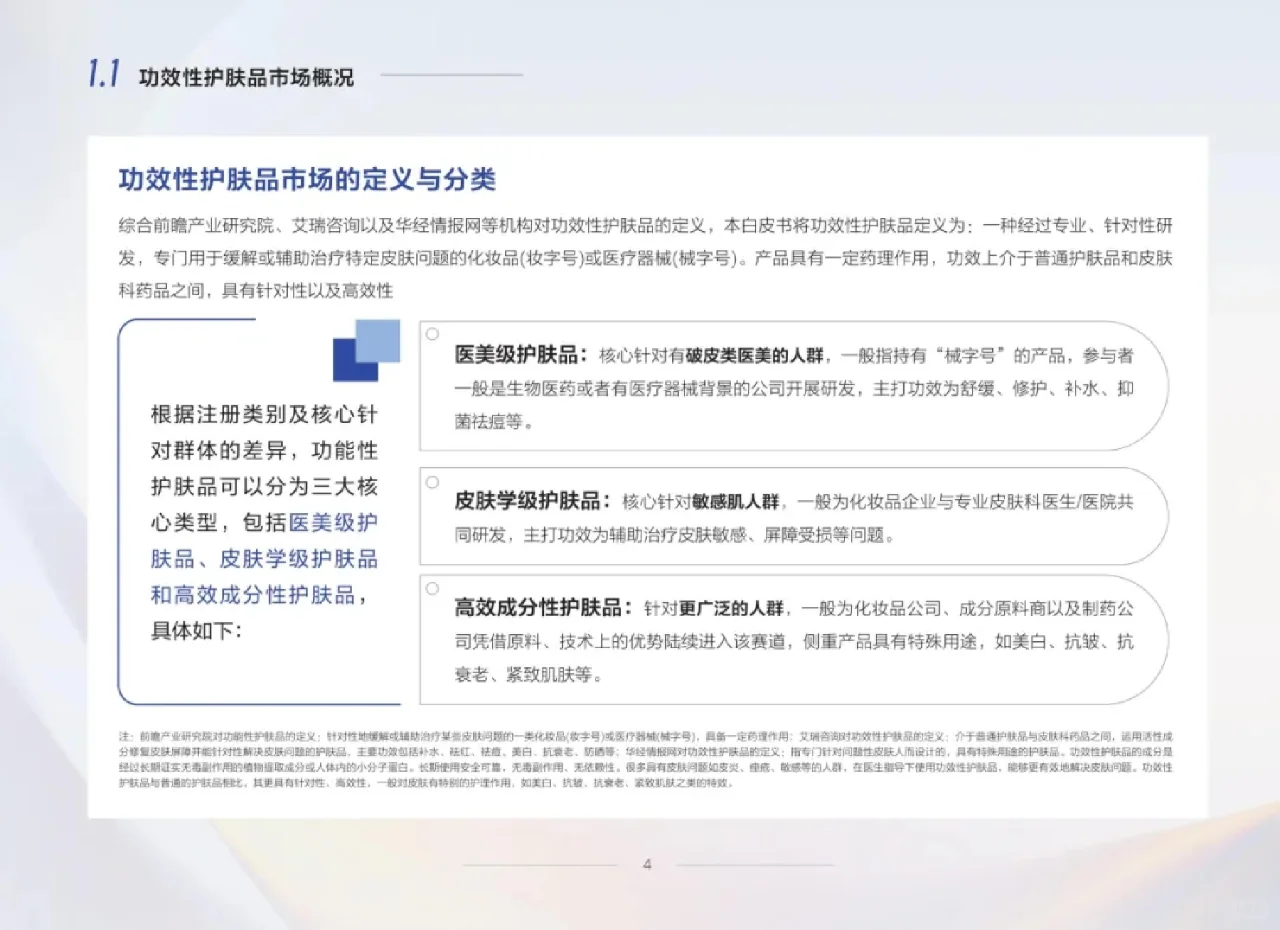1280x930 pixels.
Task: Click the overlapping blue squares graphic
Action: pyautogui.click(x=366, y=350)
